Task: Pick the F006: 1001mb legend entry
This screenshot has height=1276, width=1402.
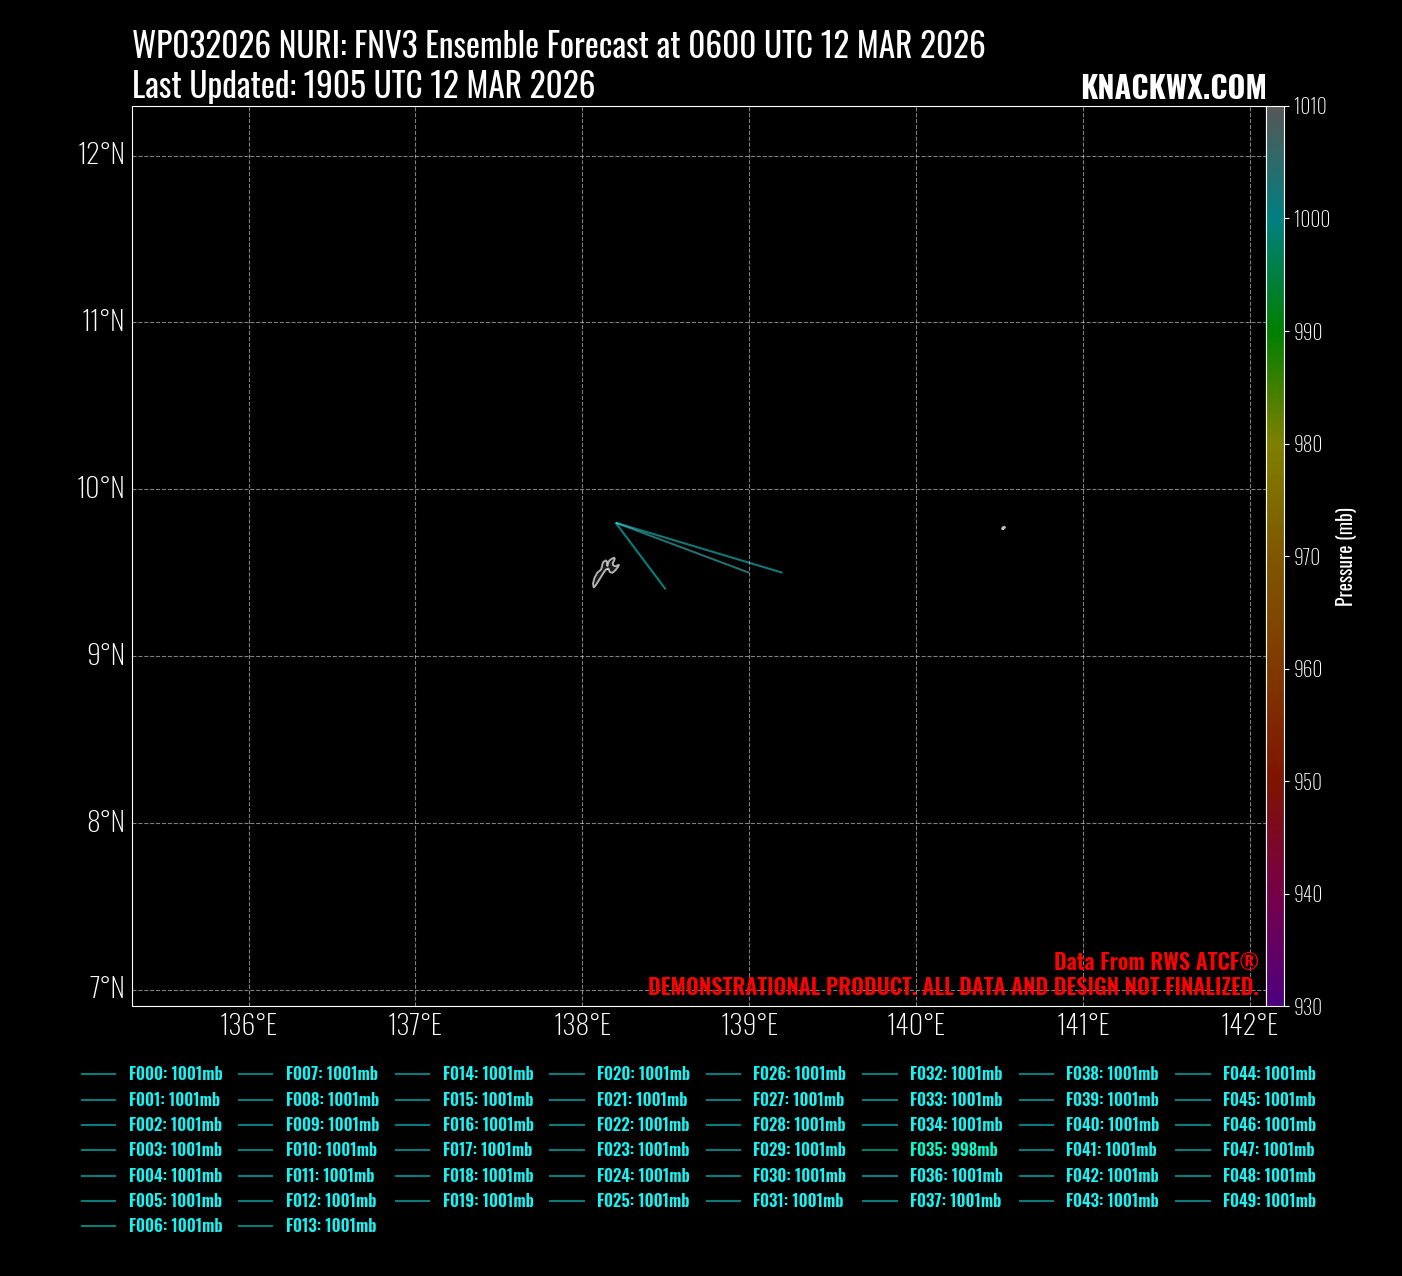Action: [x=175, y=1226]
